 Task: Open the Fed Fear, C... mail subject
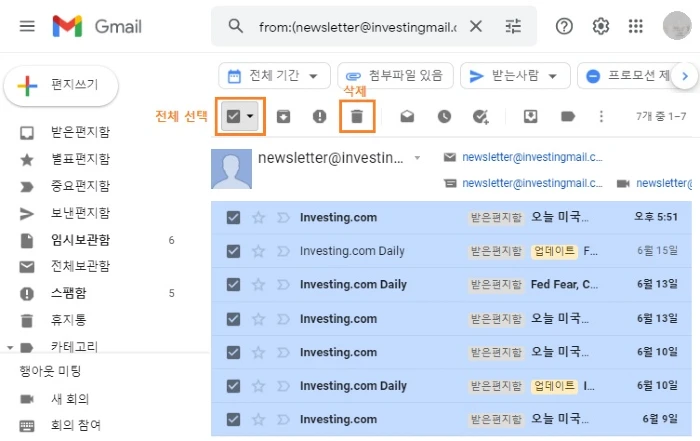click(564, 284)
